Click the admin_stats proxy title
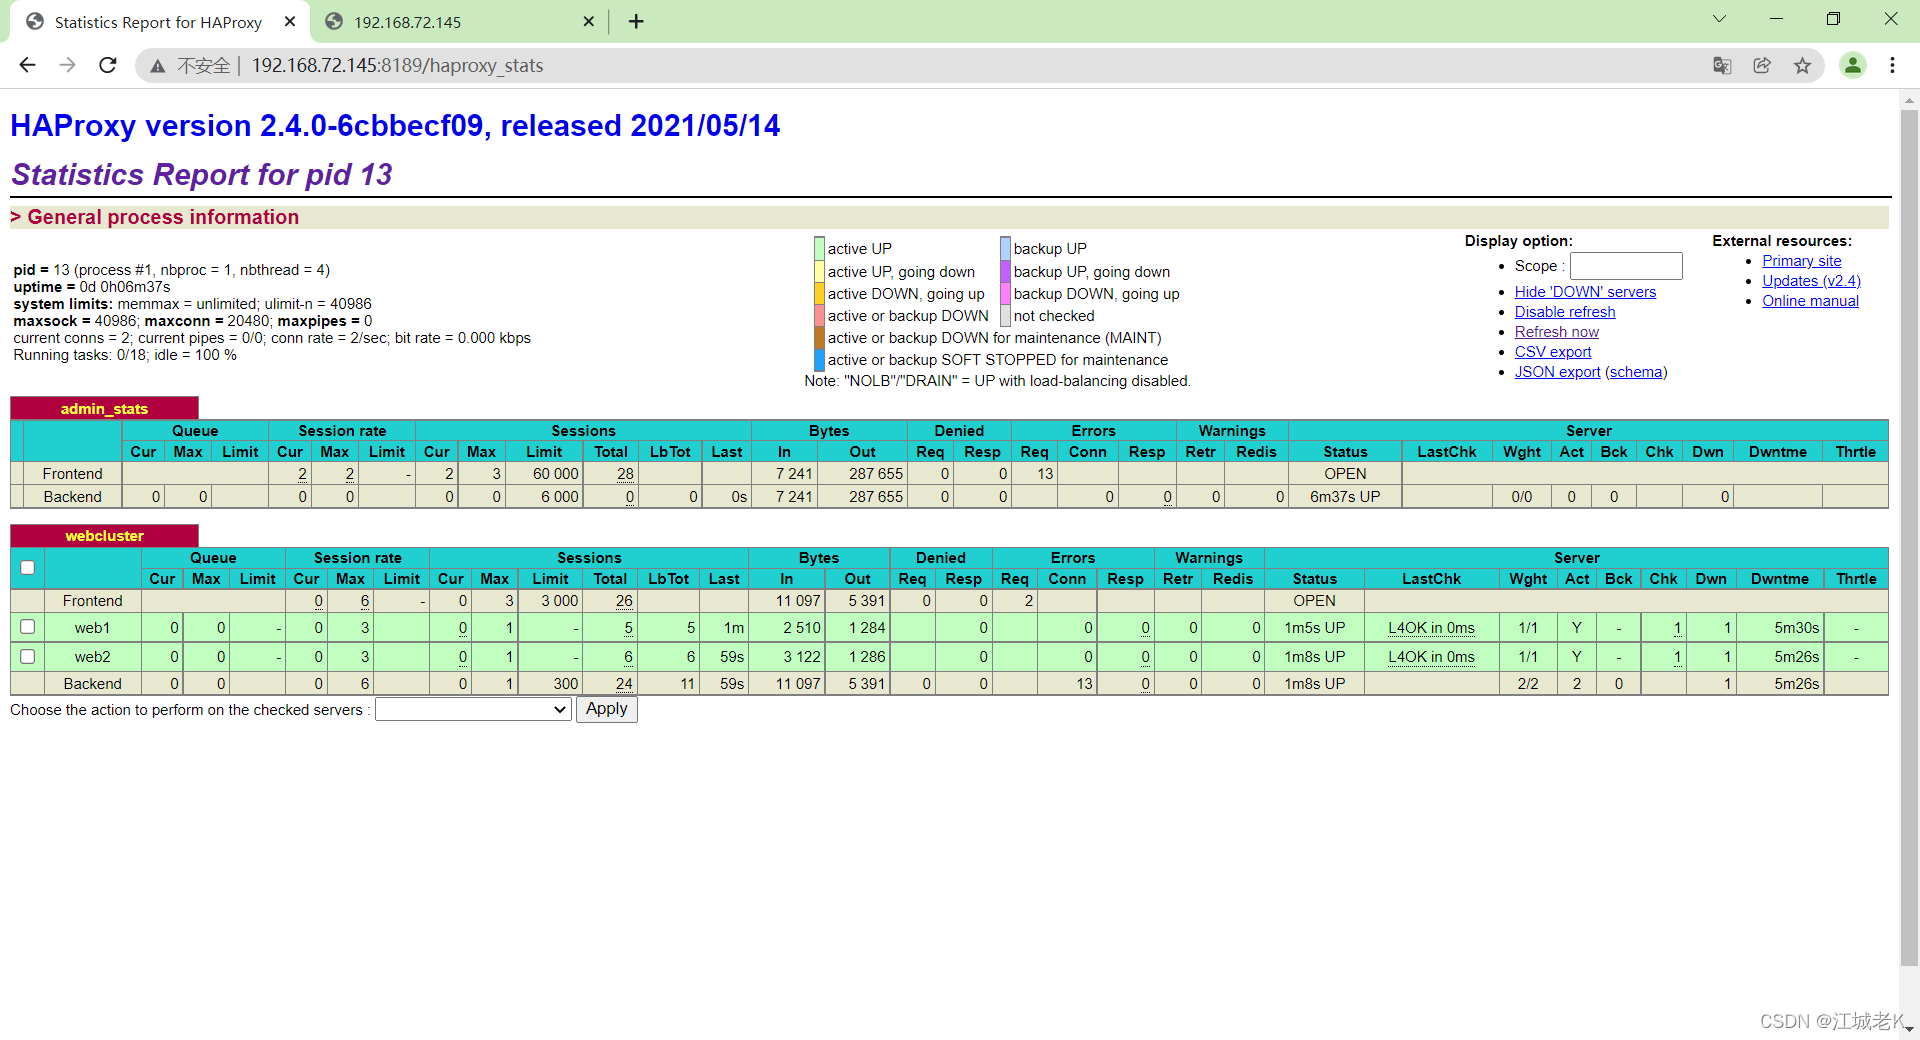 coord(104,408)
